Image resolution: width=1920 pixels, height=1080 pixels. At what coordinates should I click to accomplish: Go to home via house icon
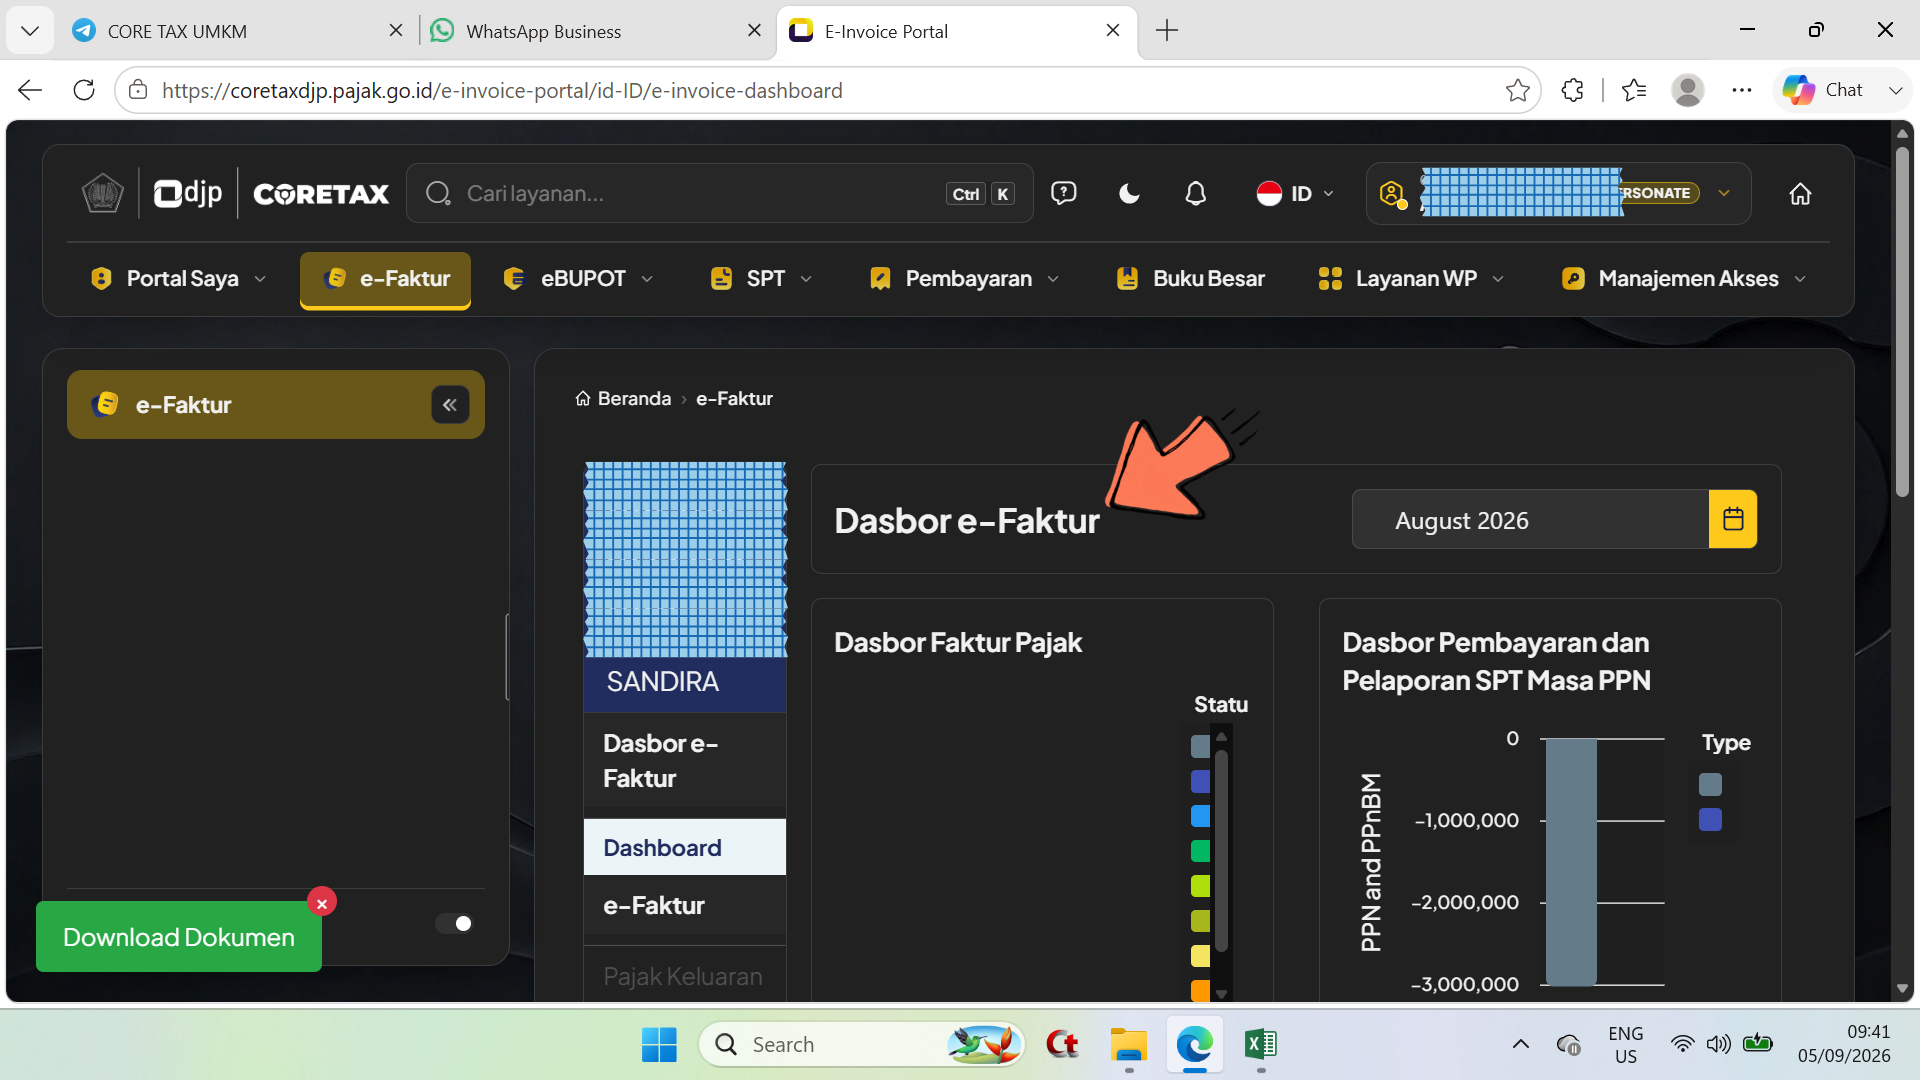[1800, 194]
